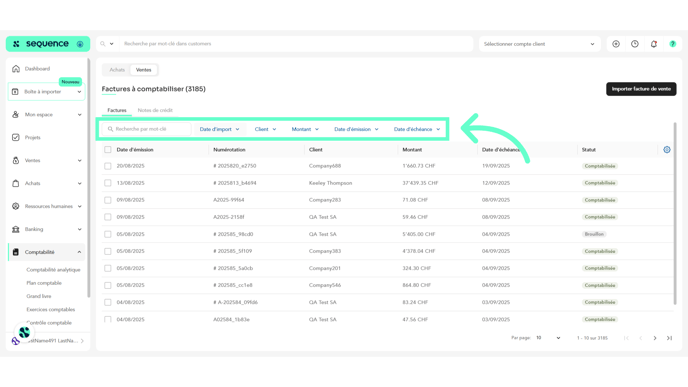Open Projets checkmark icon

[x=16, y=137]
